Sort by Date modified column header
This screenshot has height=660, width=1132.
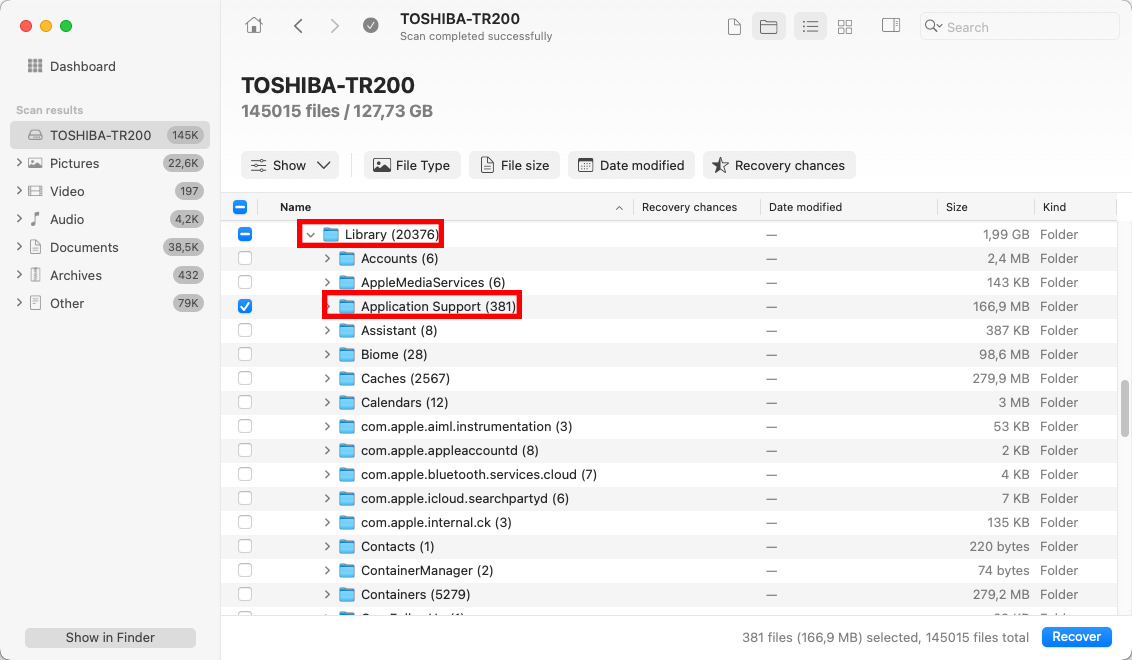coord(805,207)
